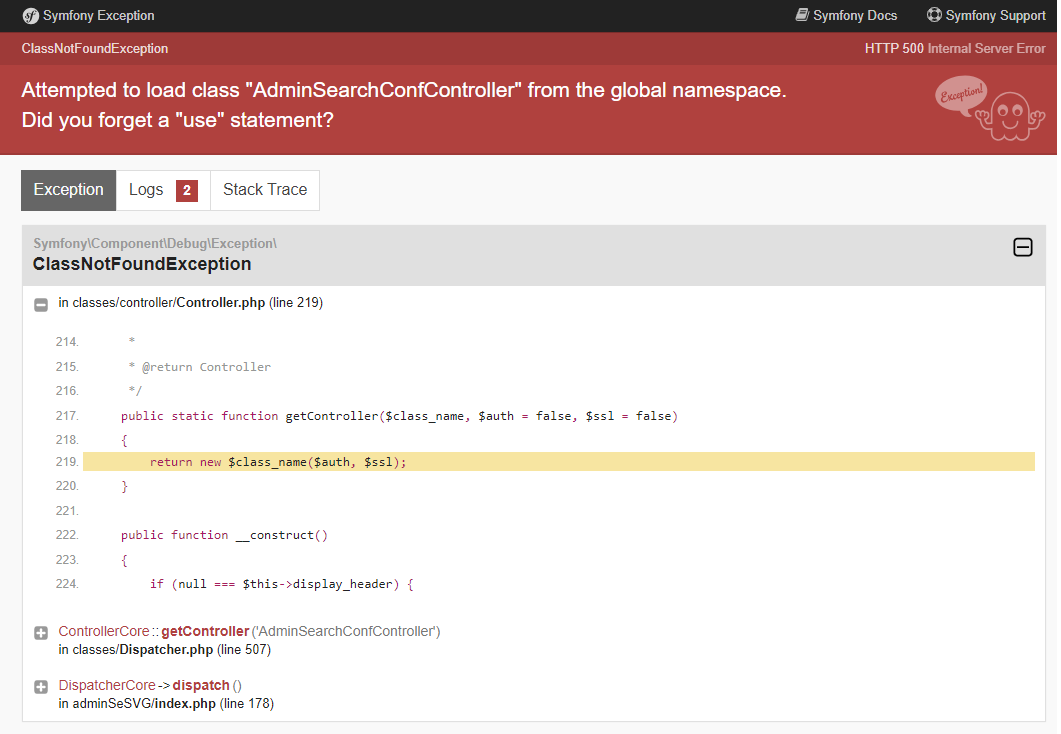1061x734 pixels.
Task: Click the bold ClassNotFoundException class heading
Action: (142, 264)
